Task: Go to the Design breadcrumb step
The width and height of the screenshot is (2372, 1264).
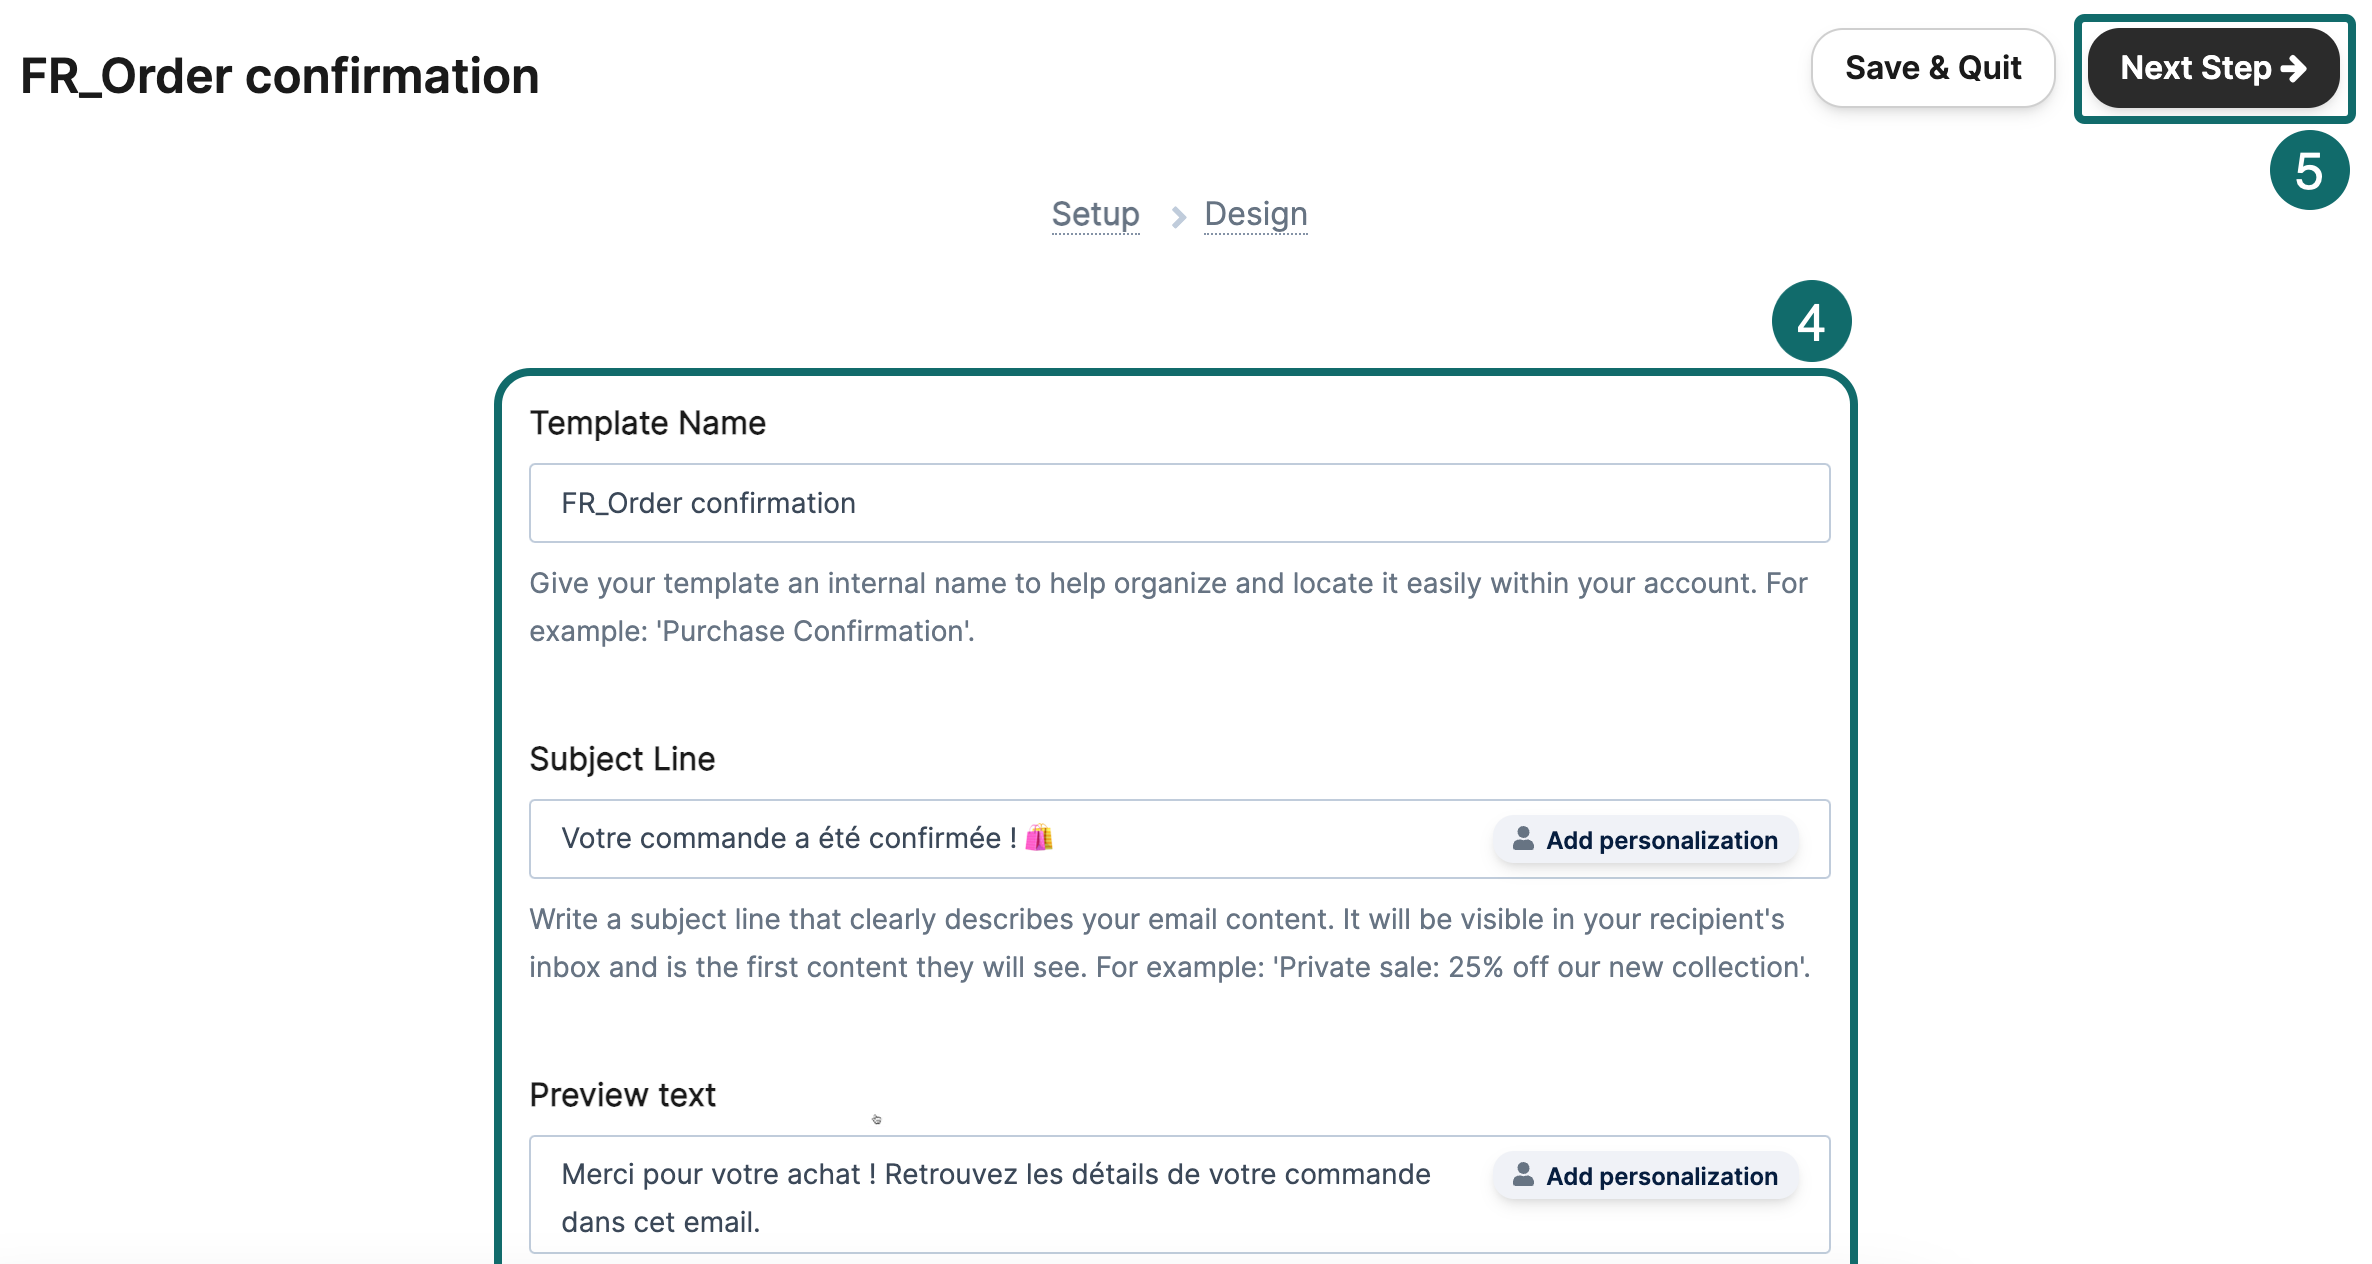Action: 1255,214
